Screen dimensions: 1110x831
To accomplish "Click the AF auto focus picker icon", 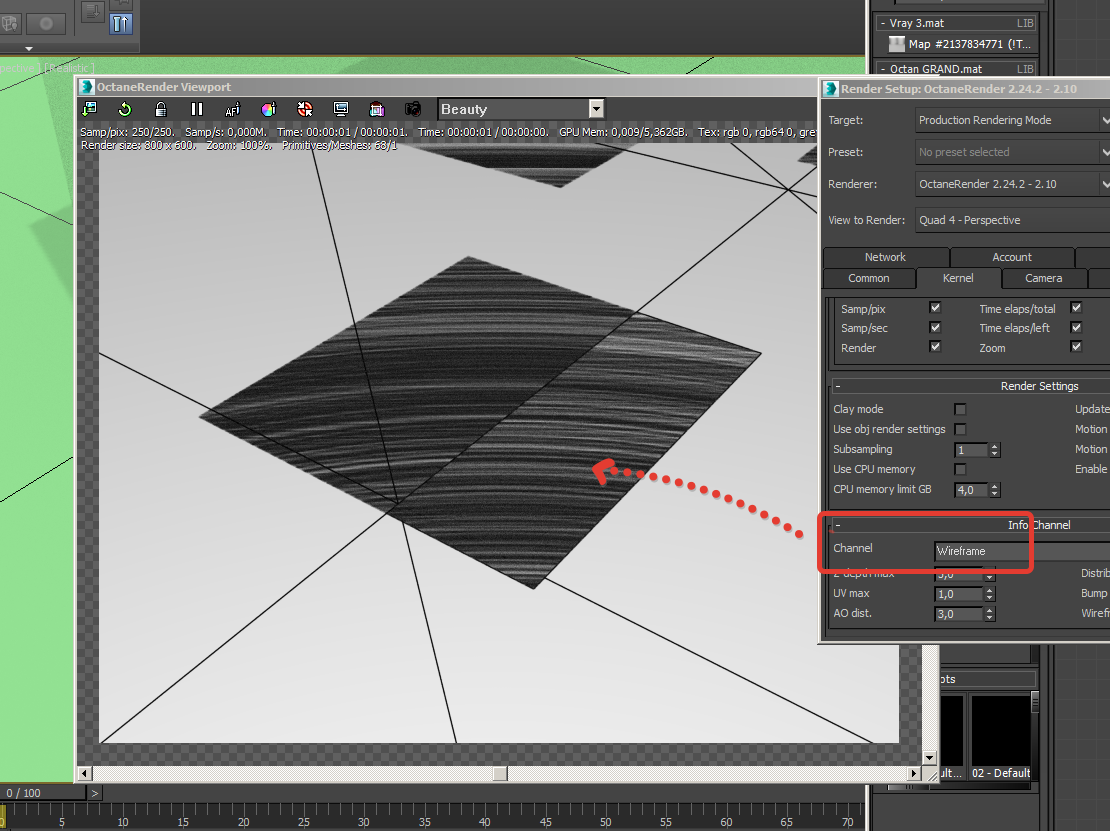I will (233, 109).
